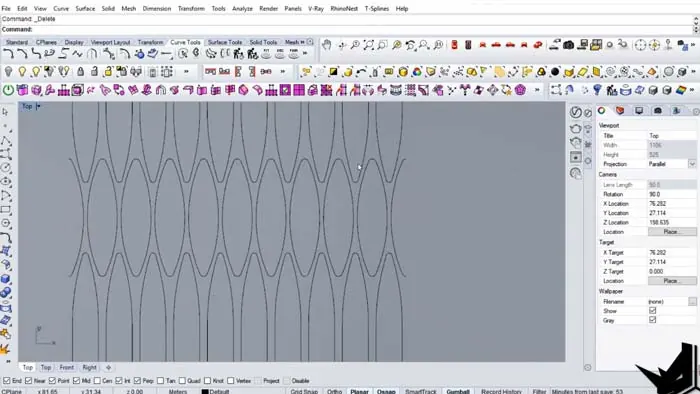Image resolution: width=700 pixels, height=394 pixels.
Task: Open the Curve menu
Action: click(x=61, y=8)
